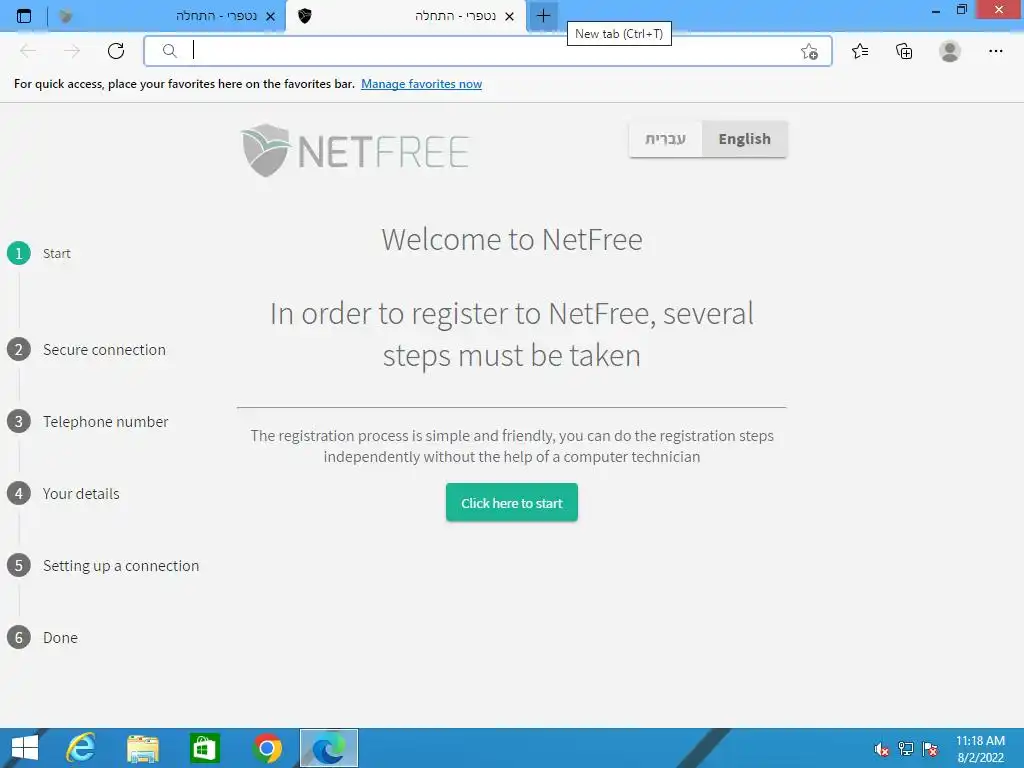This screenshot has height=768, width=1024.
Task: Go forward with the forward arrow
Action: tap(72, 51)
